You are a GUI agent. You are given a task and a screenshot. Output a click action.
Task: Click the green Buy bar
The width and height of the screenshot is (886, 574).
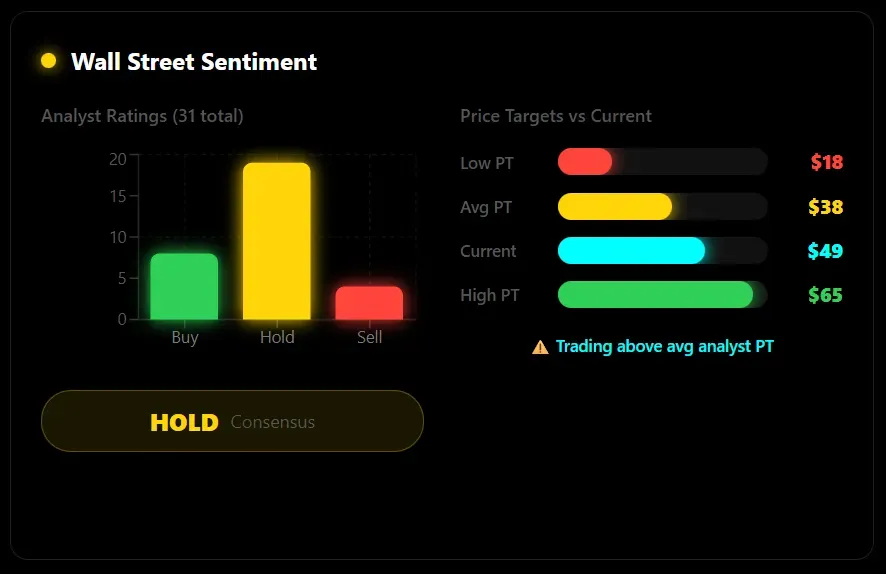coord(184,287)
